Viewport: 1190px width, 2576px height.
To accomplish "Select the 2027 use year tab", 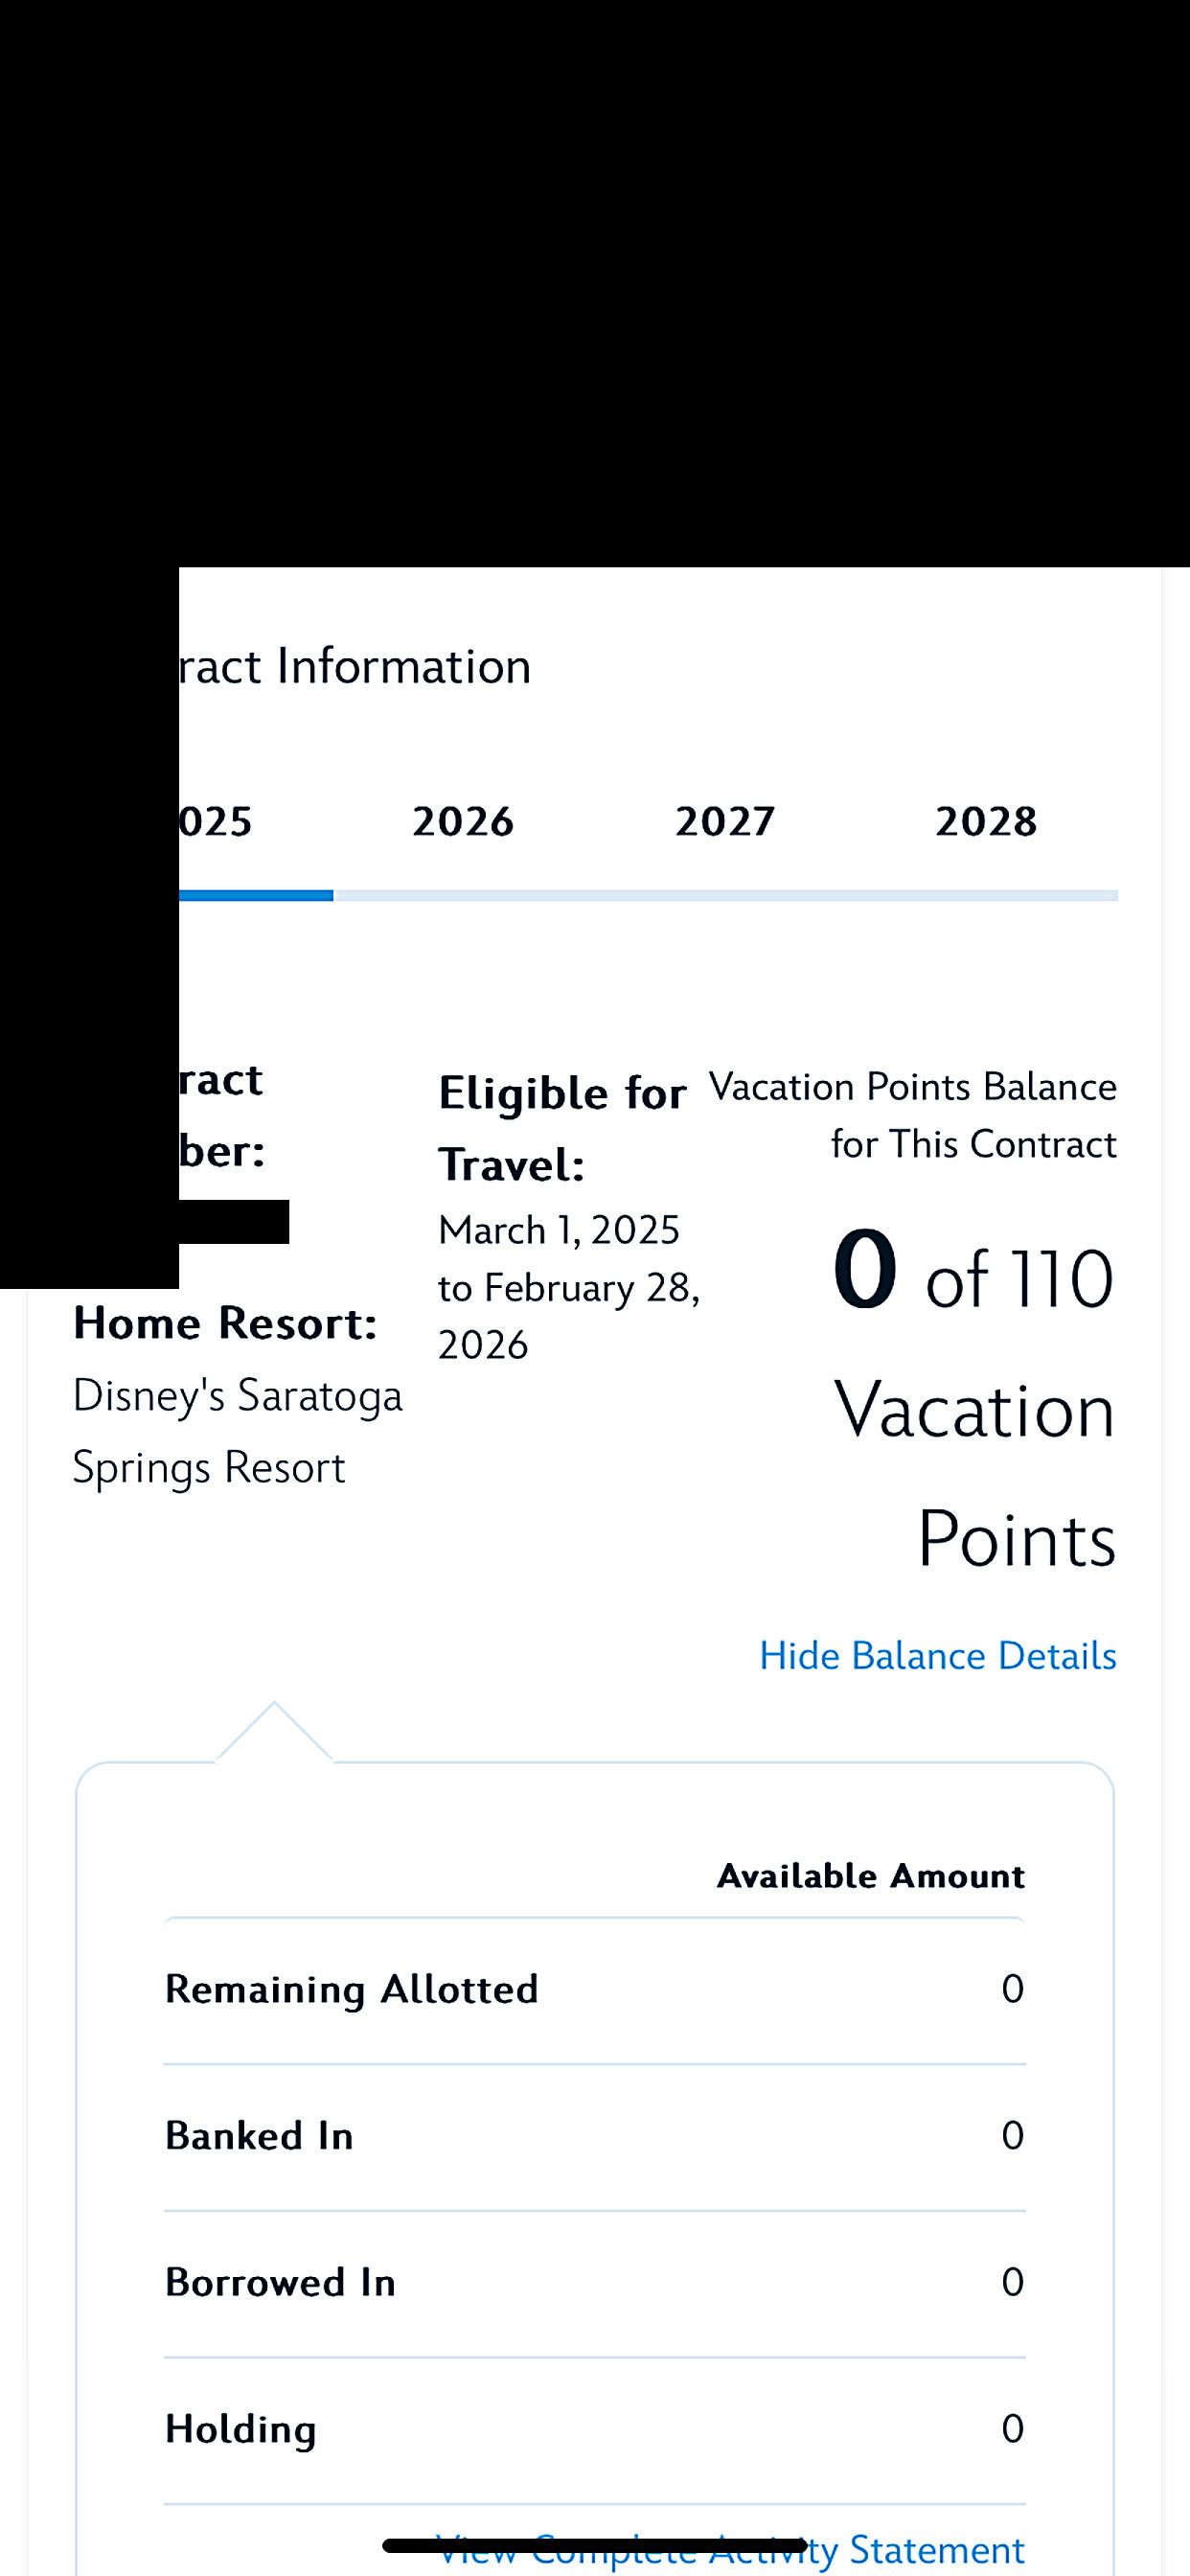I will tap(725, 822).
